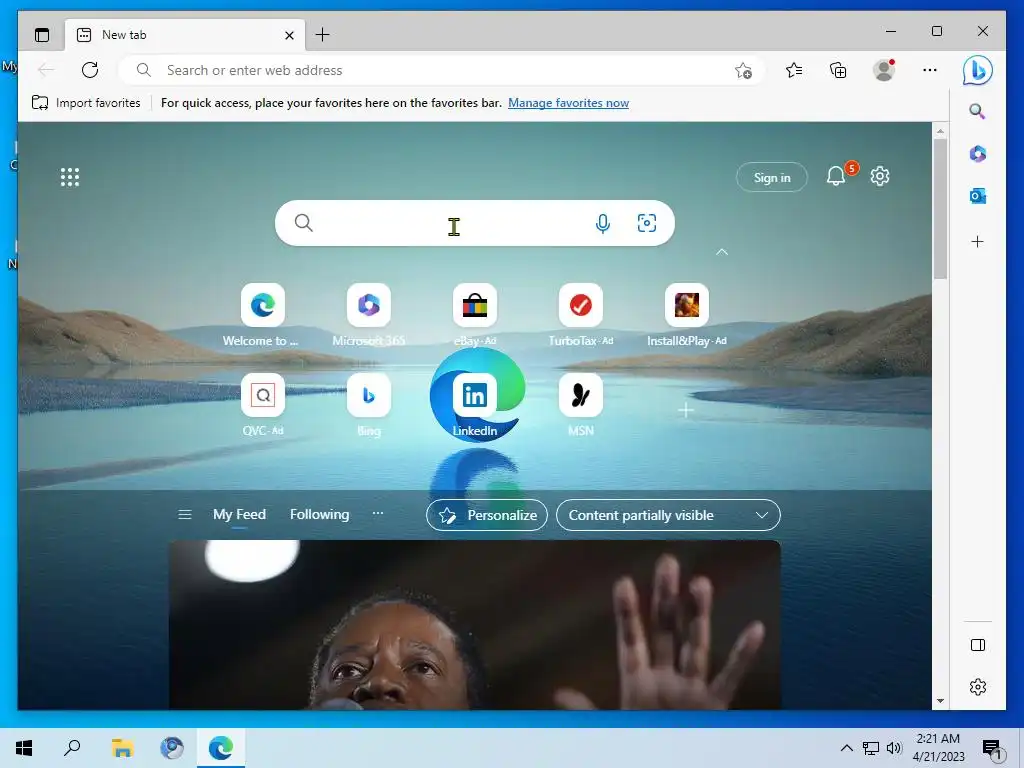Viewport: 1024px width, 768px height.
Task: Open the Action Center notifications icon
Action: (992, 749)
